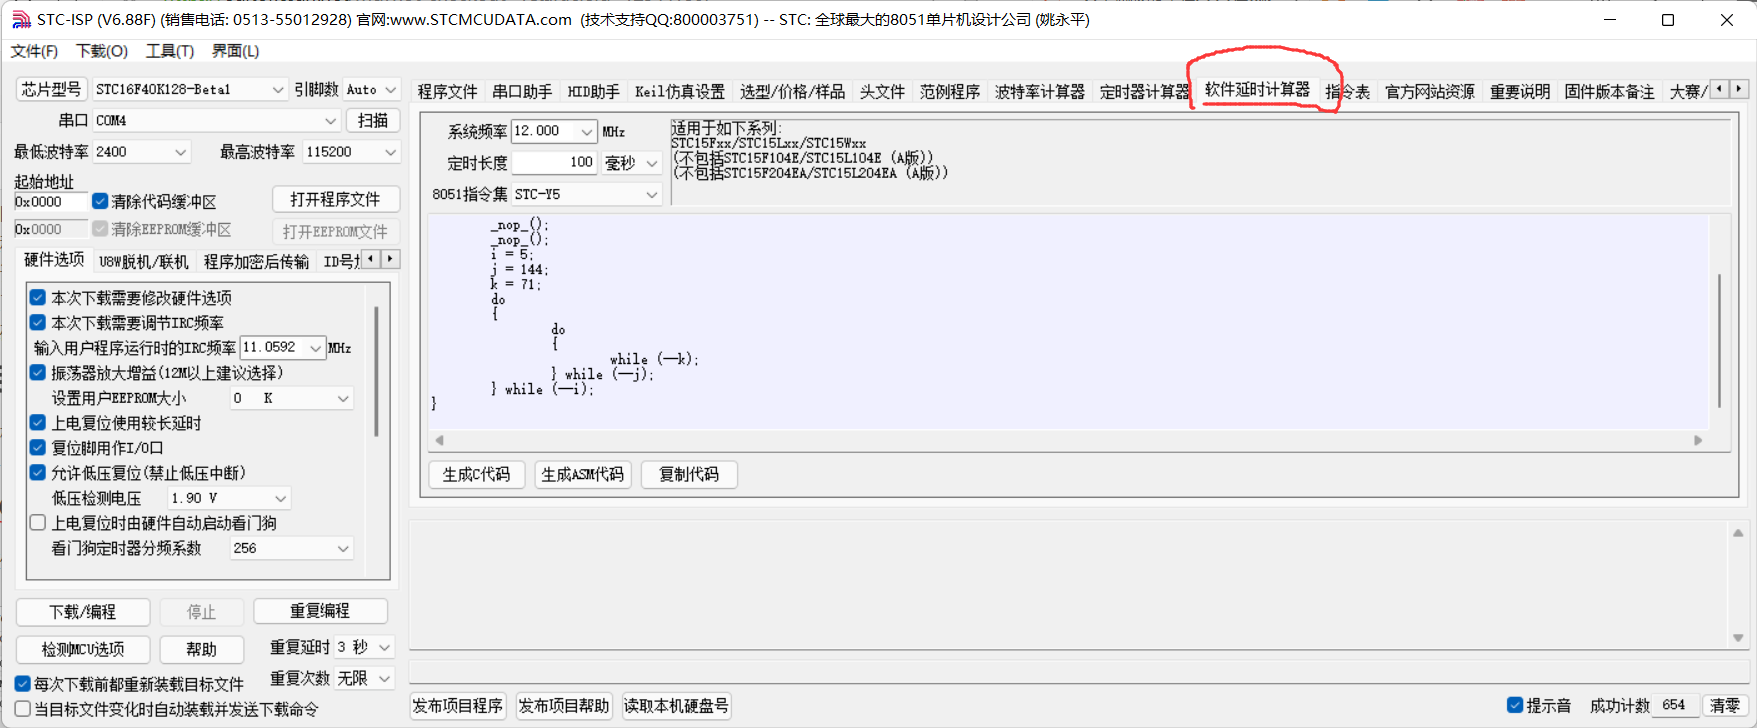Click code area horizontal scroll left arrow
This screenshot has height=728, width=1757.
click(439, 440)
